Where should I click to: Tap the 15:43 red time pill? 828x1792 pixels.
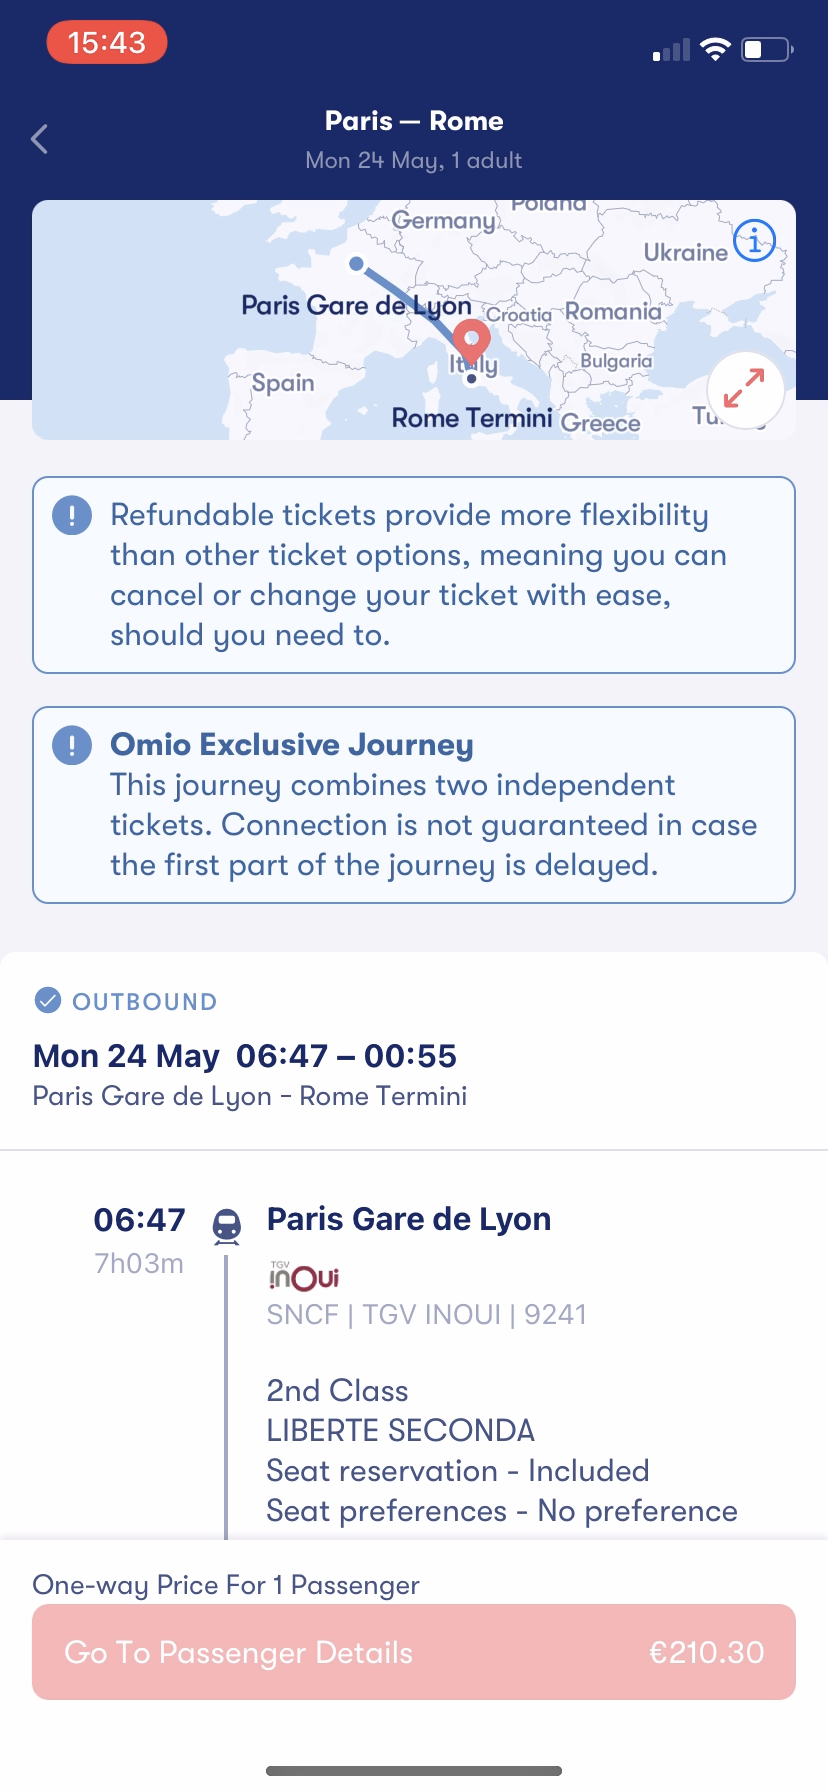tap(107, 43)
